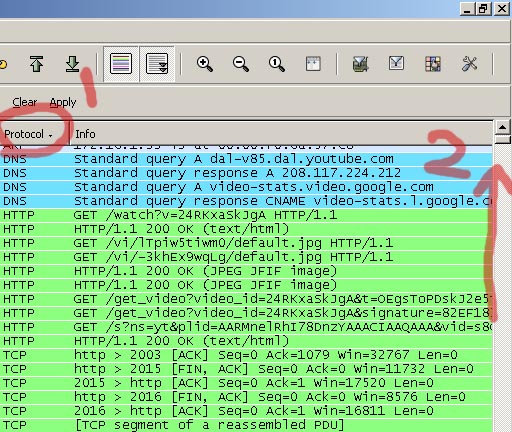Image resolution: width=512 pixels, height=432 pixels.
Task: Open Capture Filters icon
Action: coord(361,64)
